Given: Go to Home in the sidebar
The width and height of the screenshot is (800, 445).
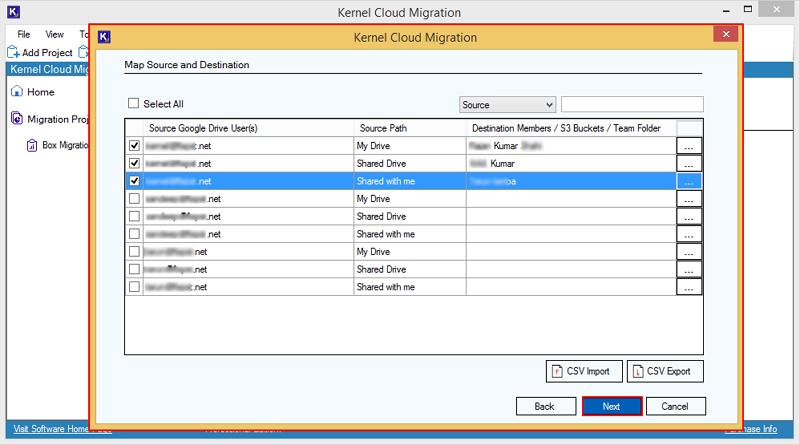Looking at the screenshot, I should tap(33, 92).
